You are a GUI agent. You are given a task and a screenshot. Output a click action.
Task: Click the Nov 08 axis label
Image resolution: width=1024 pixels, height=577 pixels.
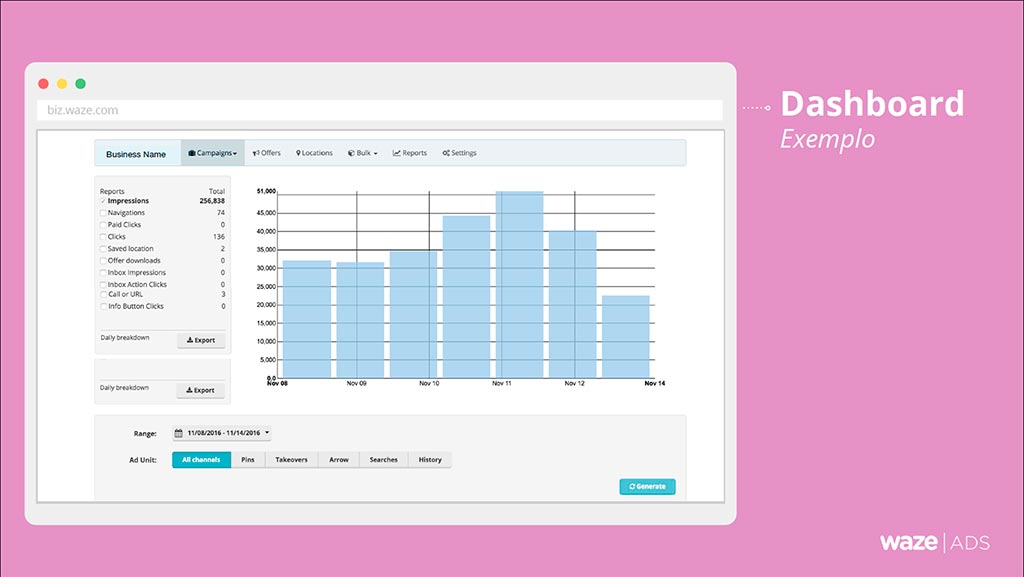pyautogui.click(x=277, y=383)
